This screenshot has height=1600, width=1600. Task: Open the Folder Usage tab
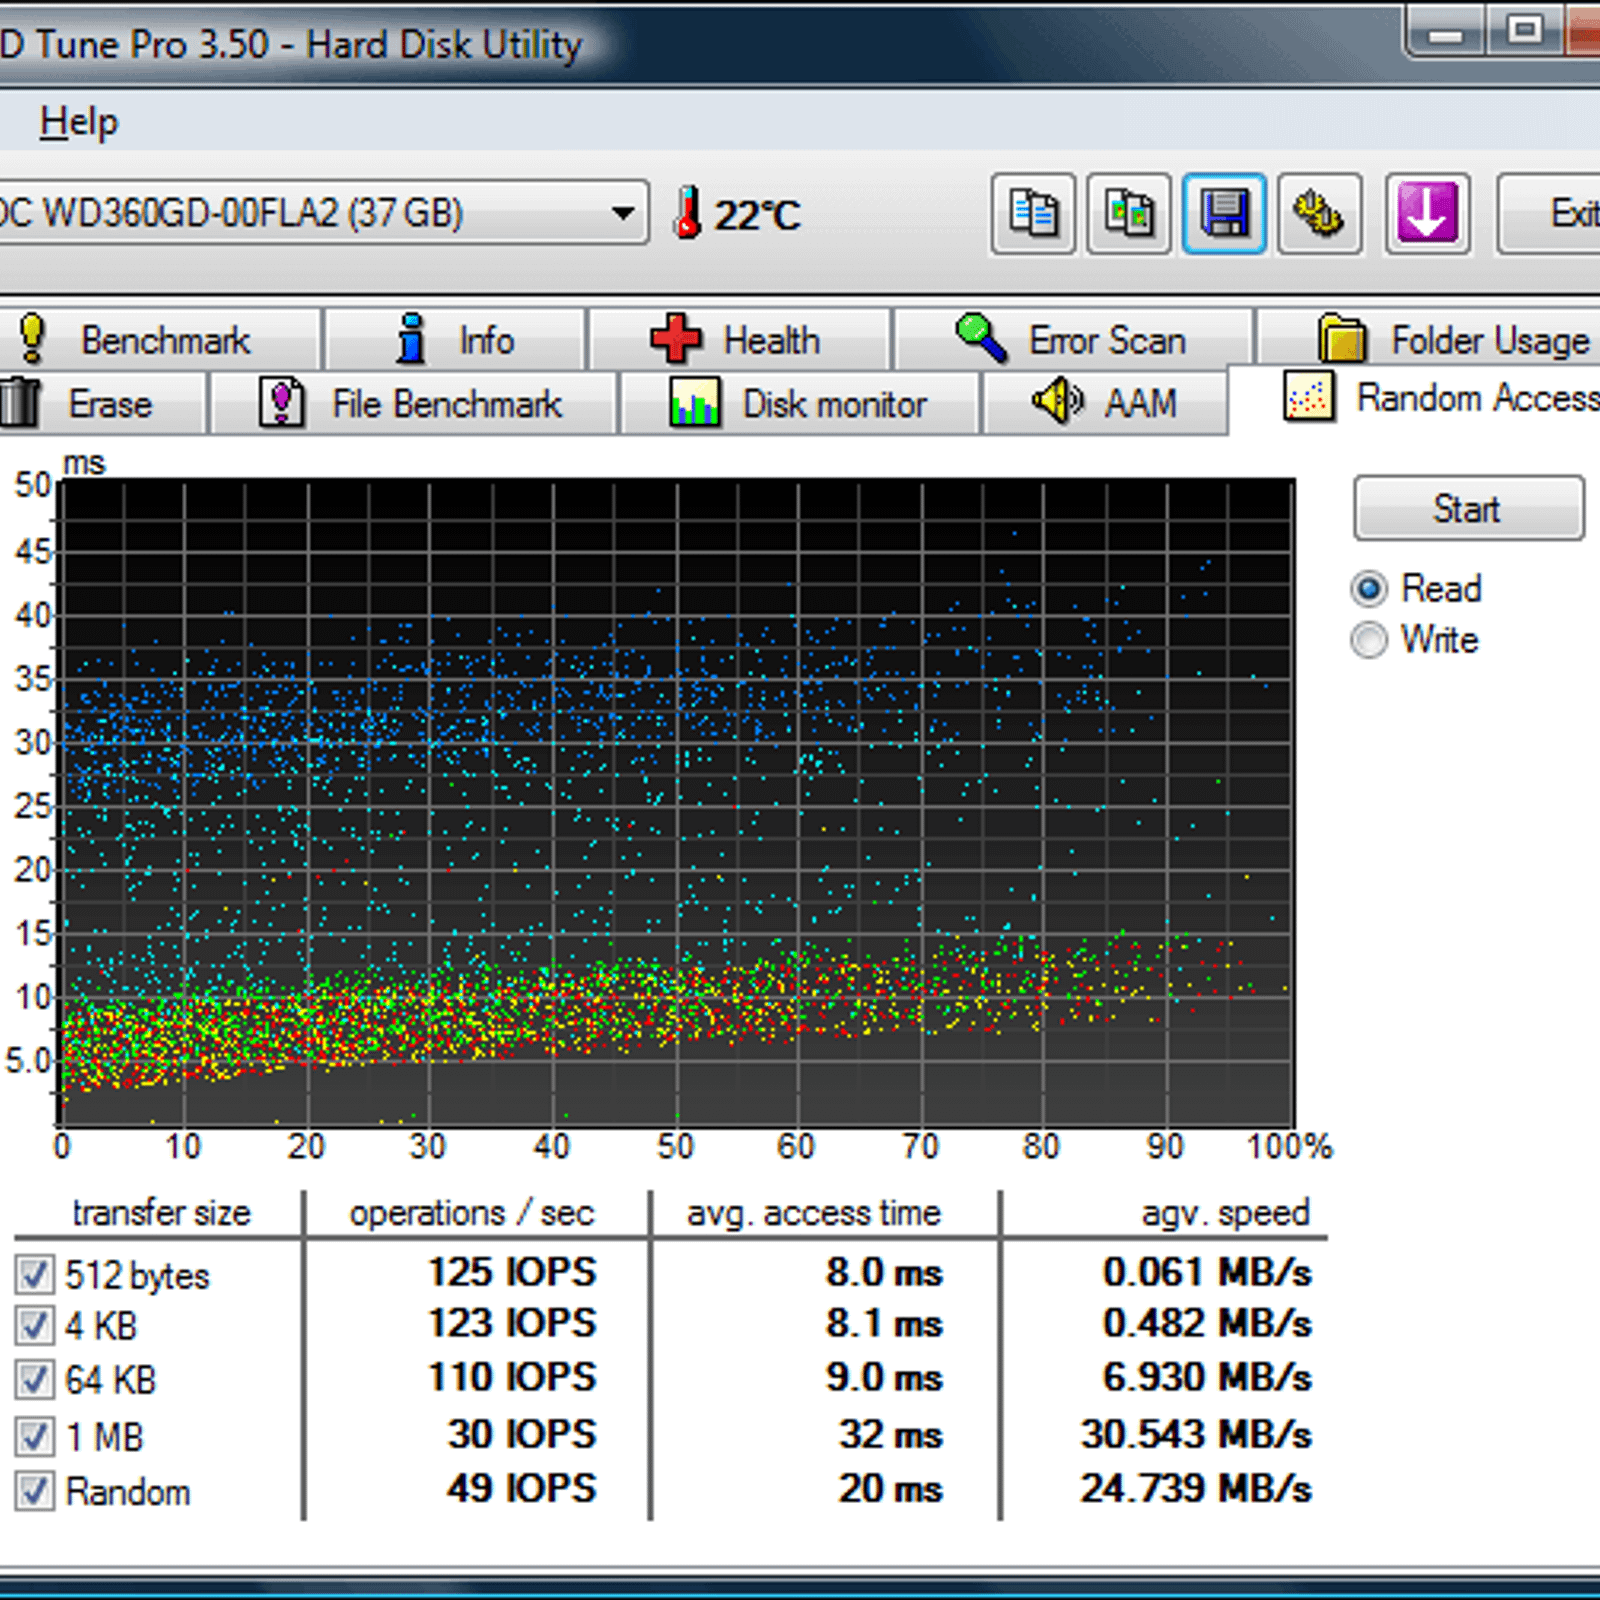point(1428,340)
